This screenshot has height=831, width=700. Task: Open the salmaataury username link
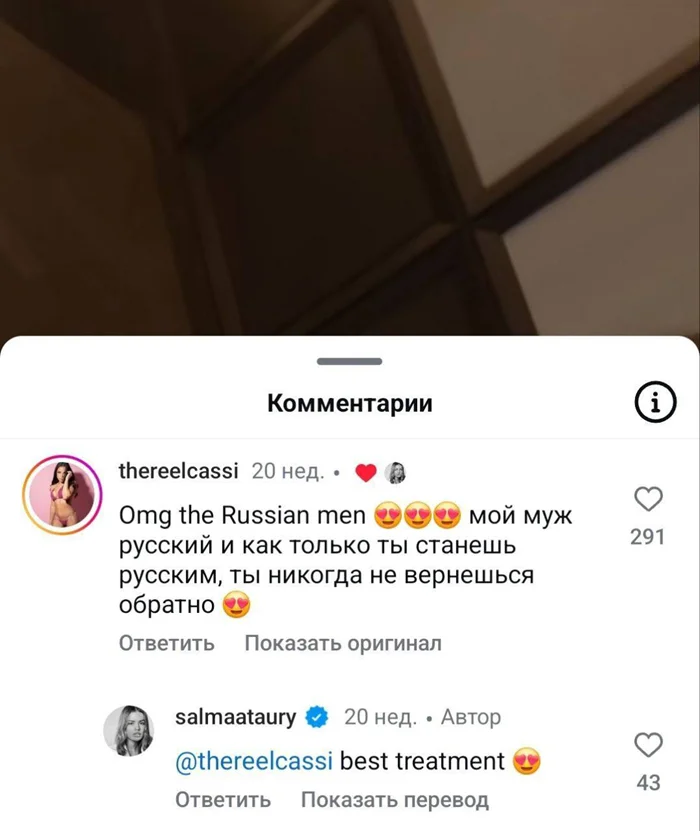(x=236, y=717)
